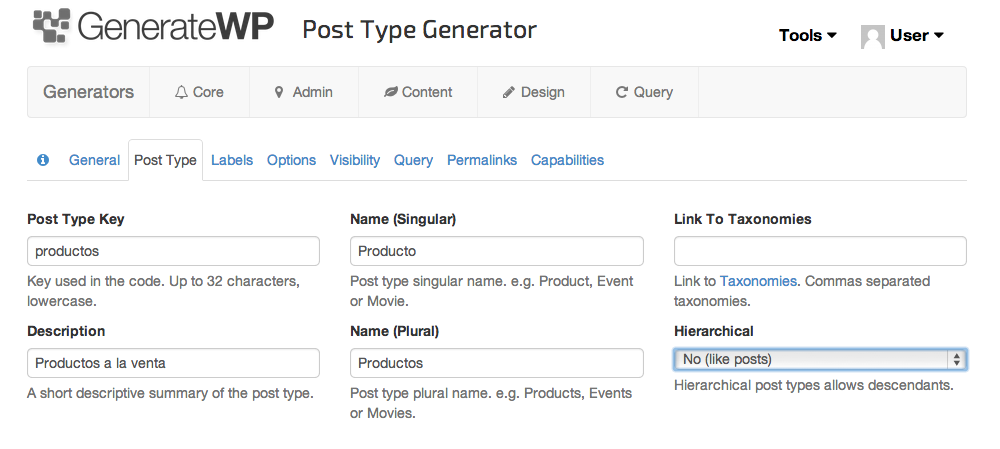Image resolution: width=1000 pixels, height=449 pixels.
Task: Click the leaf icon beside Content
Action: pyautogui.click(x=390, y=92)
